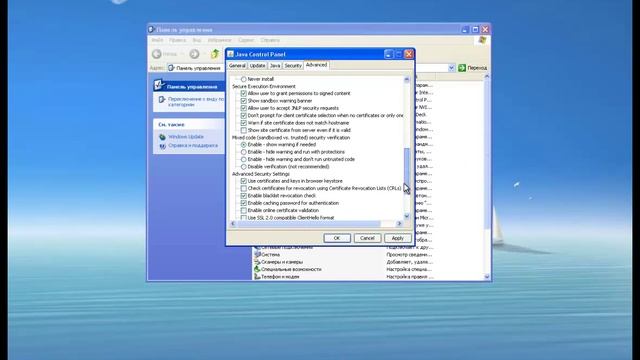Viewport: 640px width, 360px height.
Task: Select Disable verification (not recommended) radio
Action: pos(243,167)
